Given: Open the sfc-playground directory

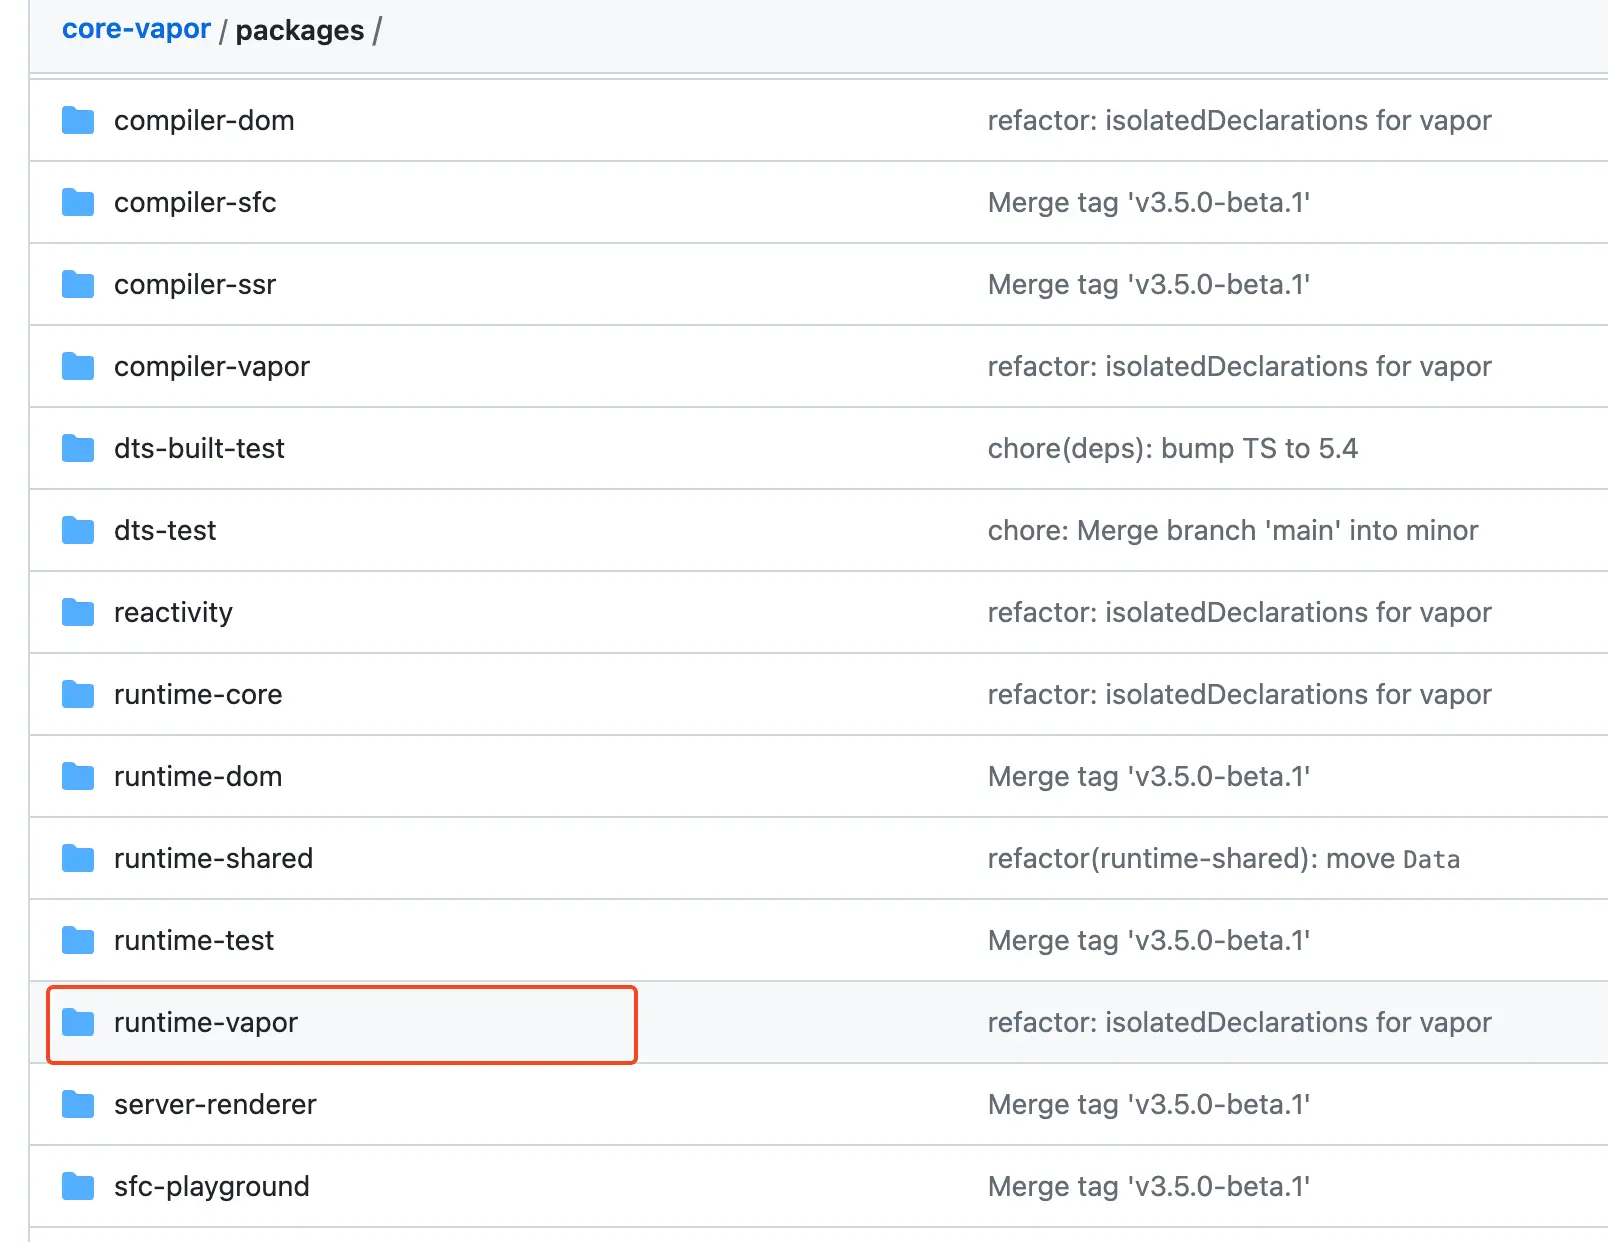Looking at the screenshot, I should point(212,1187).
